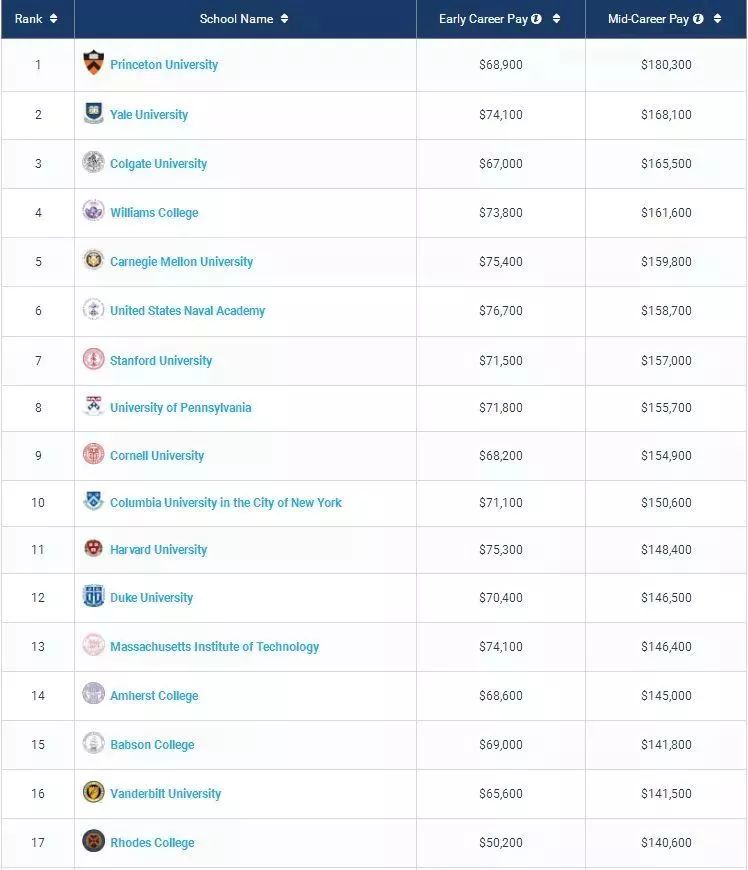Open Massachusetts Institute of Technology link
Image resolution: width=748 pixels, height=870 pixels.
(214, 646)
